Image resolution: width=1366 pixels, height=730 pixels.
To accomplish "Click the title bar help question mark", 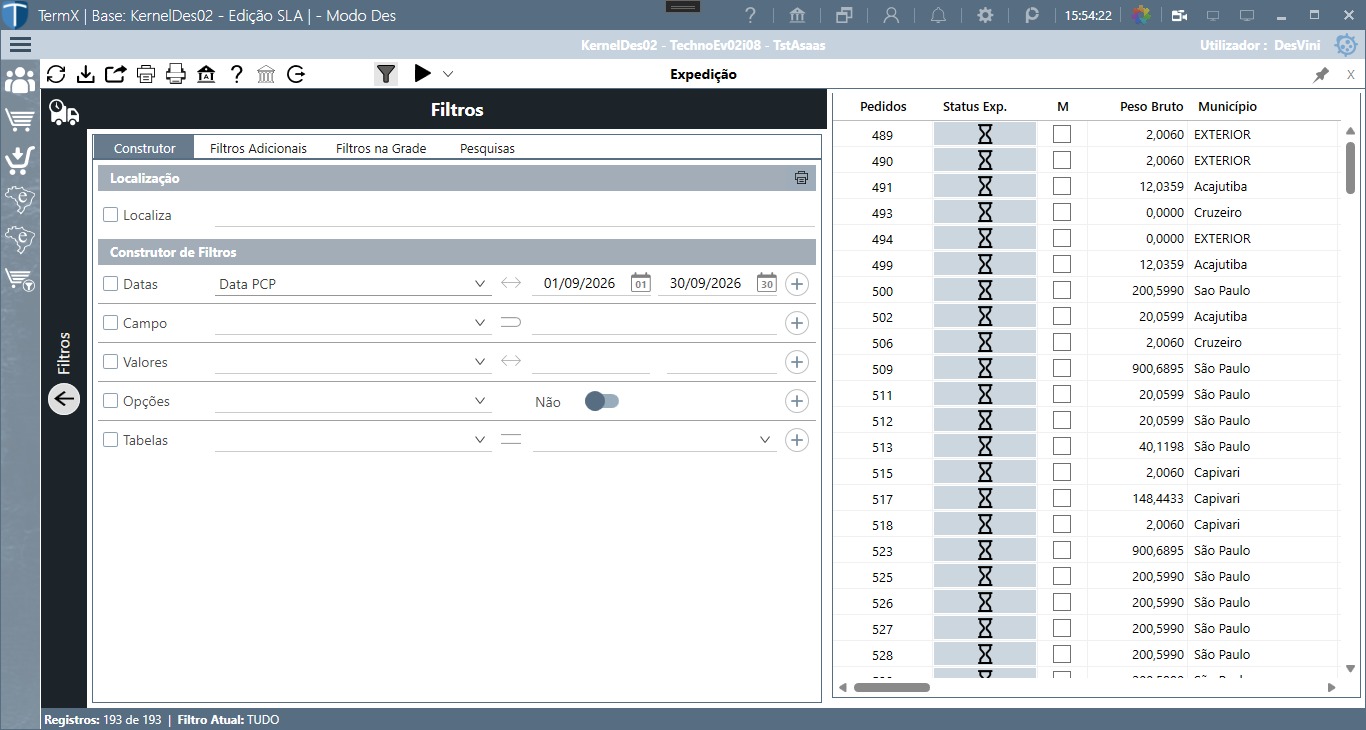I will click(x=751, y=15).
